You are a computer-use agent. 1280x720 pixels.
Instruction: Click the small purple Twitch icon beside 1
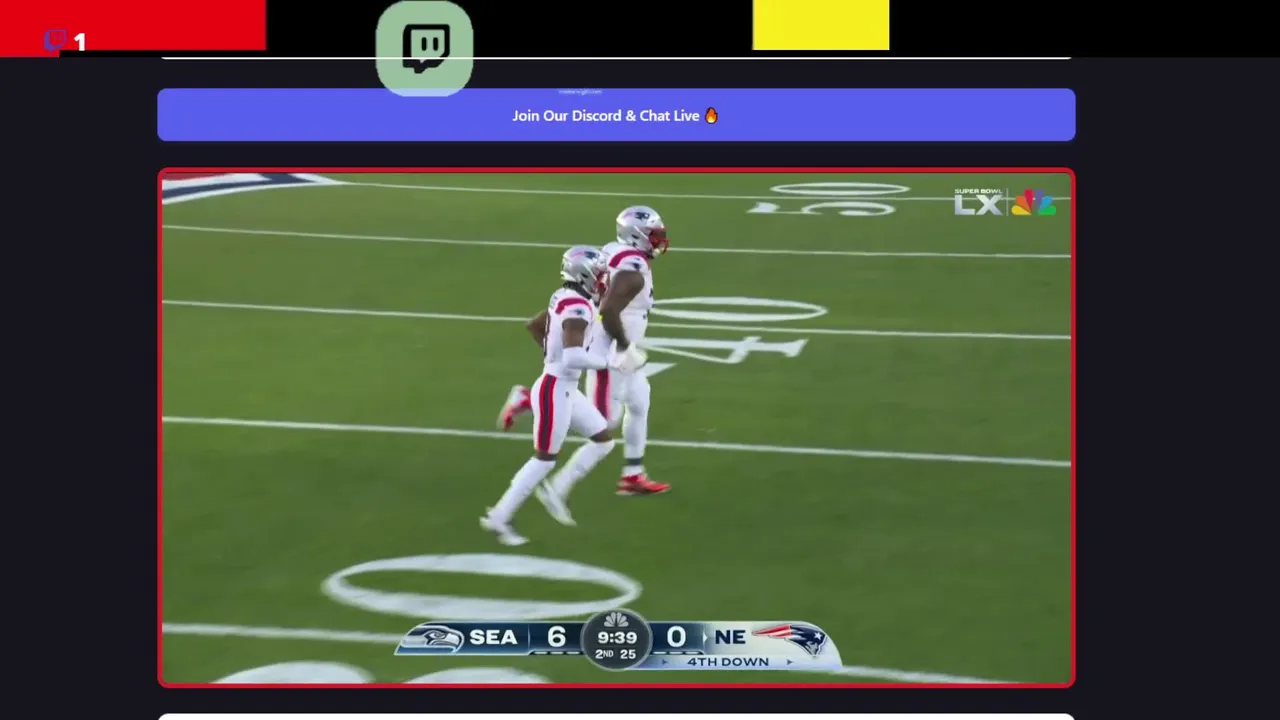pyautogui.click(x=55, y=40)
